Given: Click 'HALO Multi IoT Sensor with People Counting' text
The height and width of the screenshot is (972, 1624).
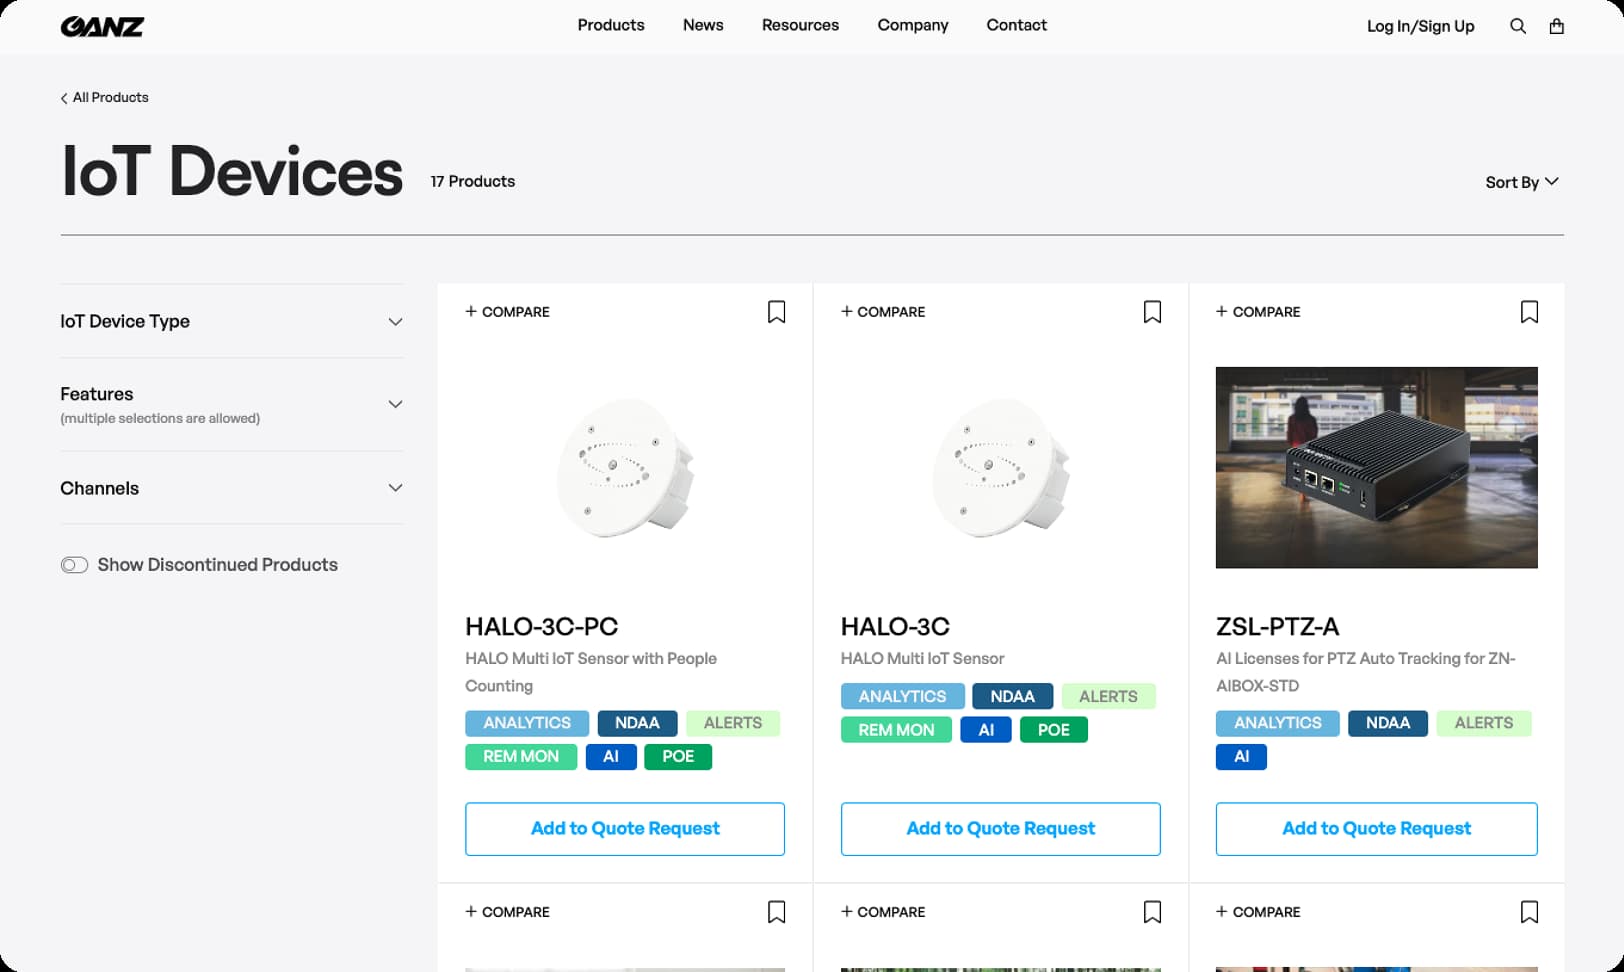Looking at the screenshot, I should 591,672.
